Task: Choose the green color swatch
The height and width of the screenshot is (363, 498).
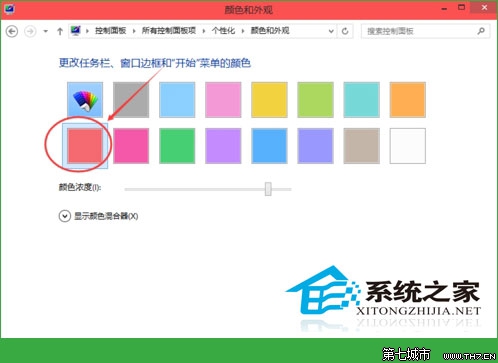Action: click(x=177, y=146)
